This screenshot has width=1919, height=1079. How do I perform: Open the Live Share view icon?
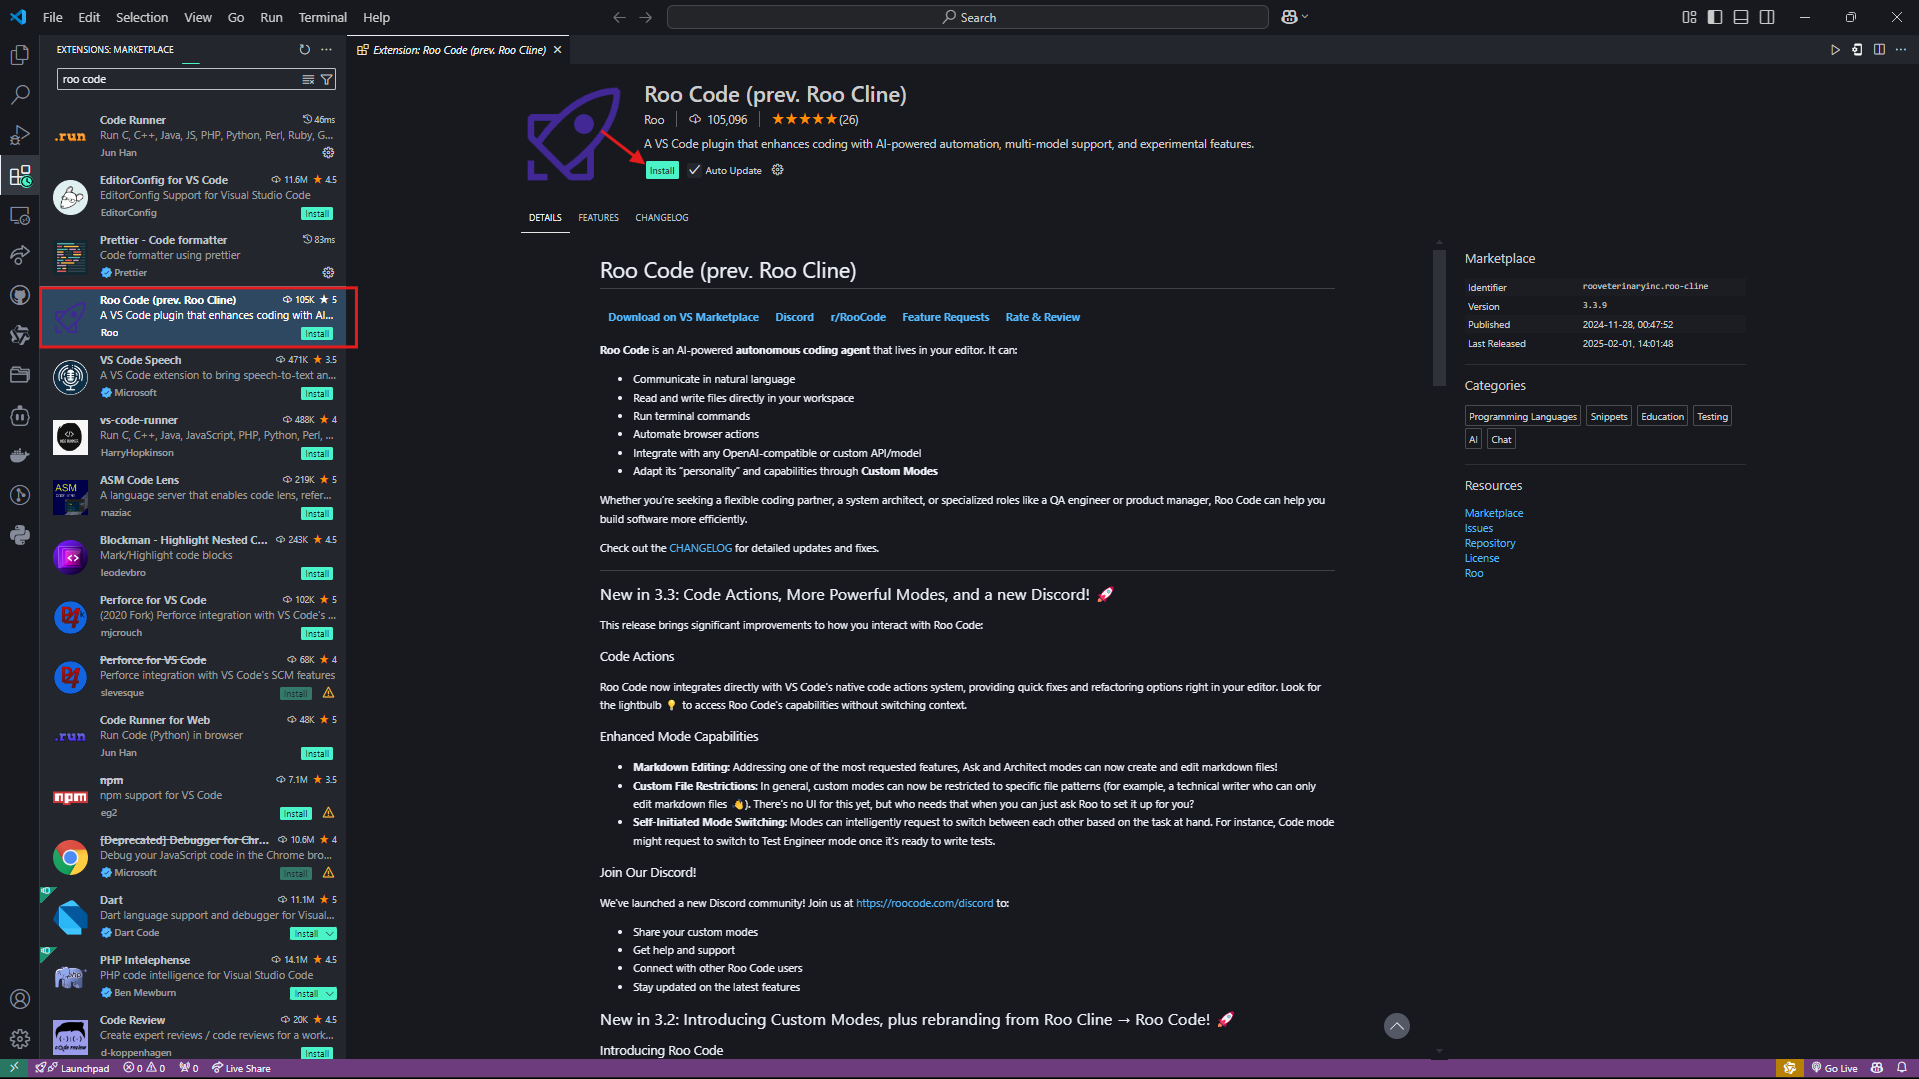(20, 255)
